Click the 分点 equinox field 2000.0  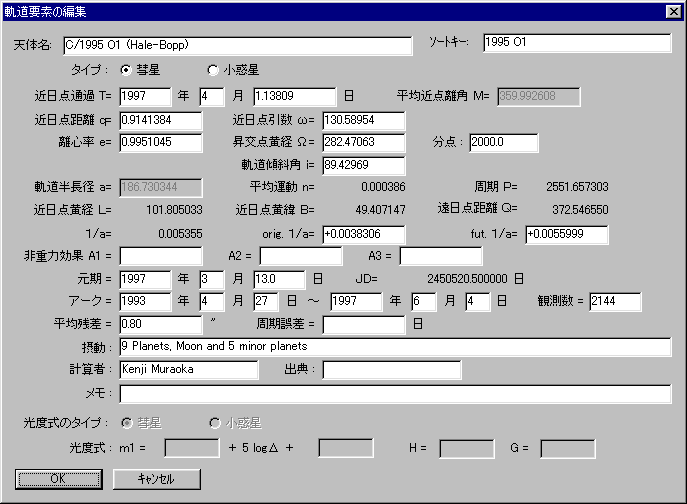pos(504,142)
